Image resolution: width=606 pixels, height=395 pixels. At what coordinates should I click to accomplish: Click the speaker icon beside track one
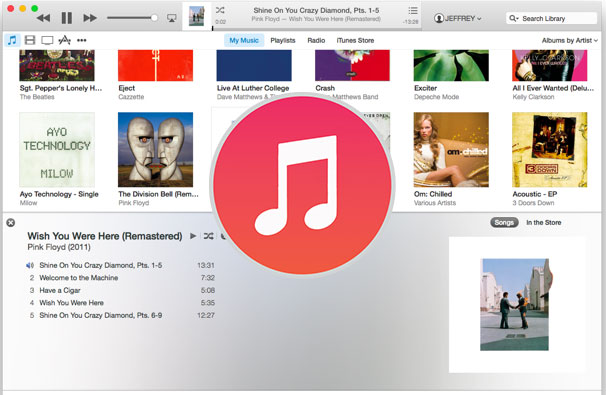click(30, 265)
